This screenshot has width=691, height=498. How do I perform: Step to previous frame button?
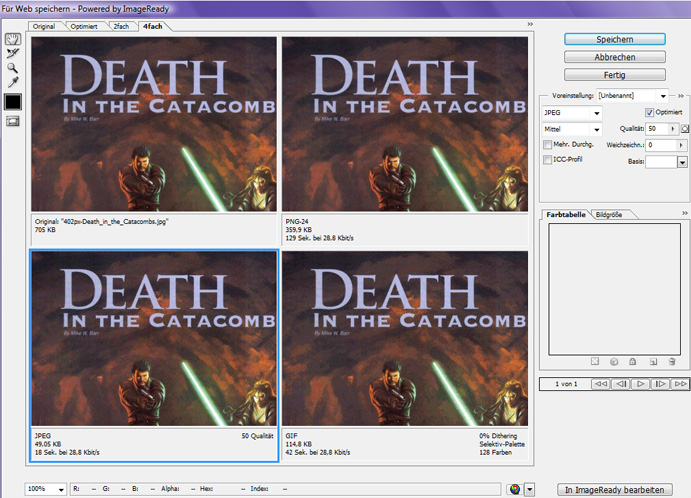(x=621, y=384)
